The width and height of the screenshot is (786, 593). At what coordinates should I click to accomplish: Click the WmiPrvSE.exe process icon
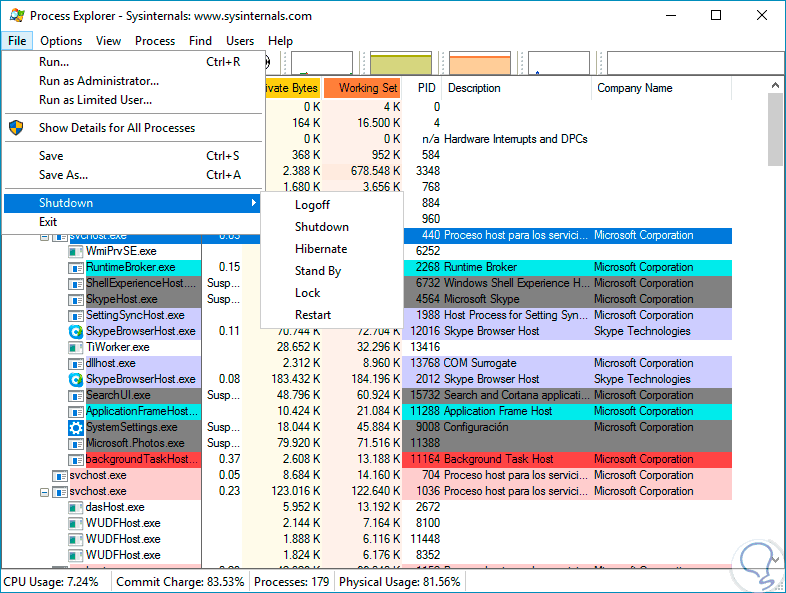75,251
